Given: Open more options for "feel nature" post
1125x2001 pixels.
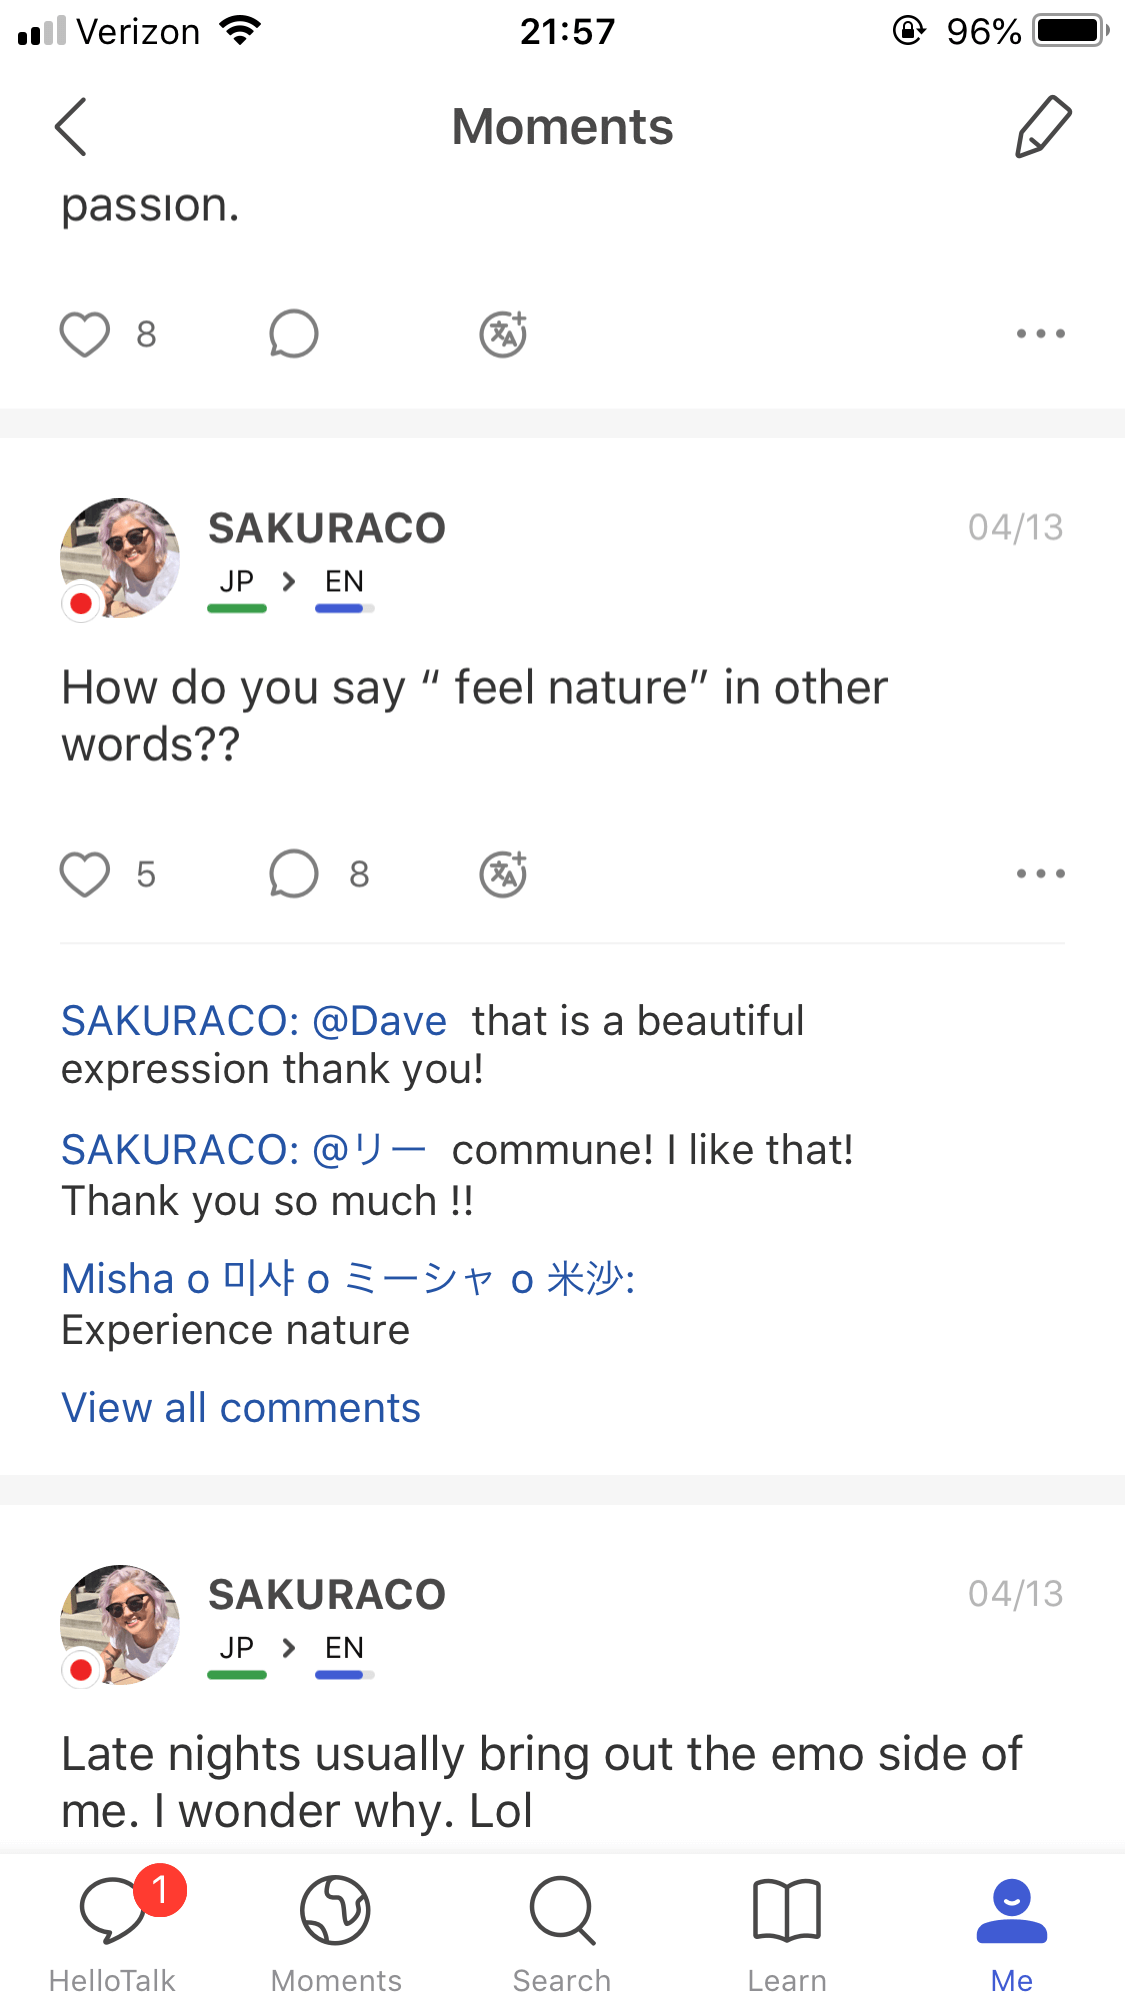Looking at the screenshot, I should (x=1040, y=874).
